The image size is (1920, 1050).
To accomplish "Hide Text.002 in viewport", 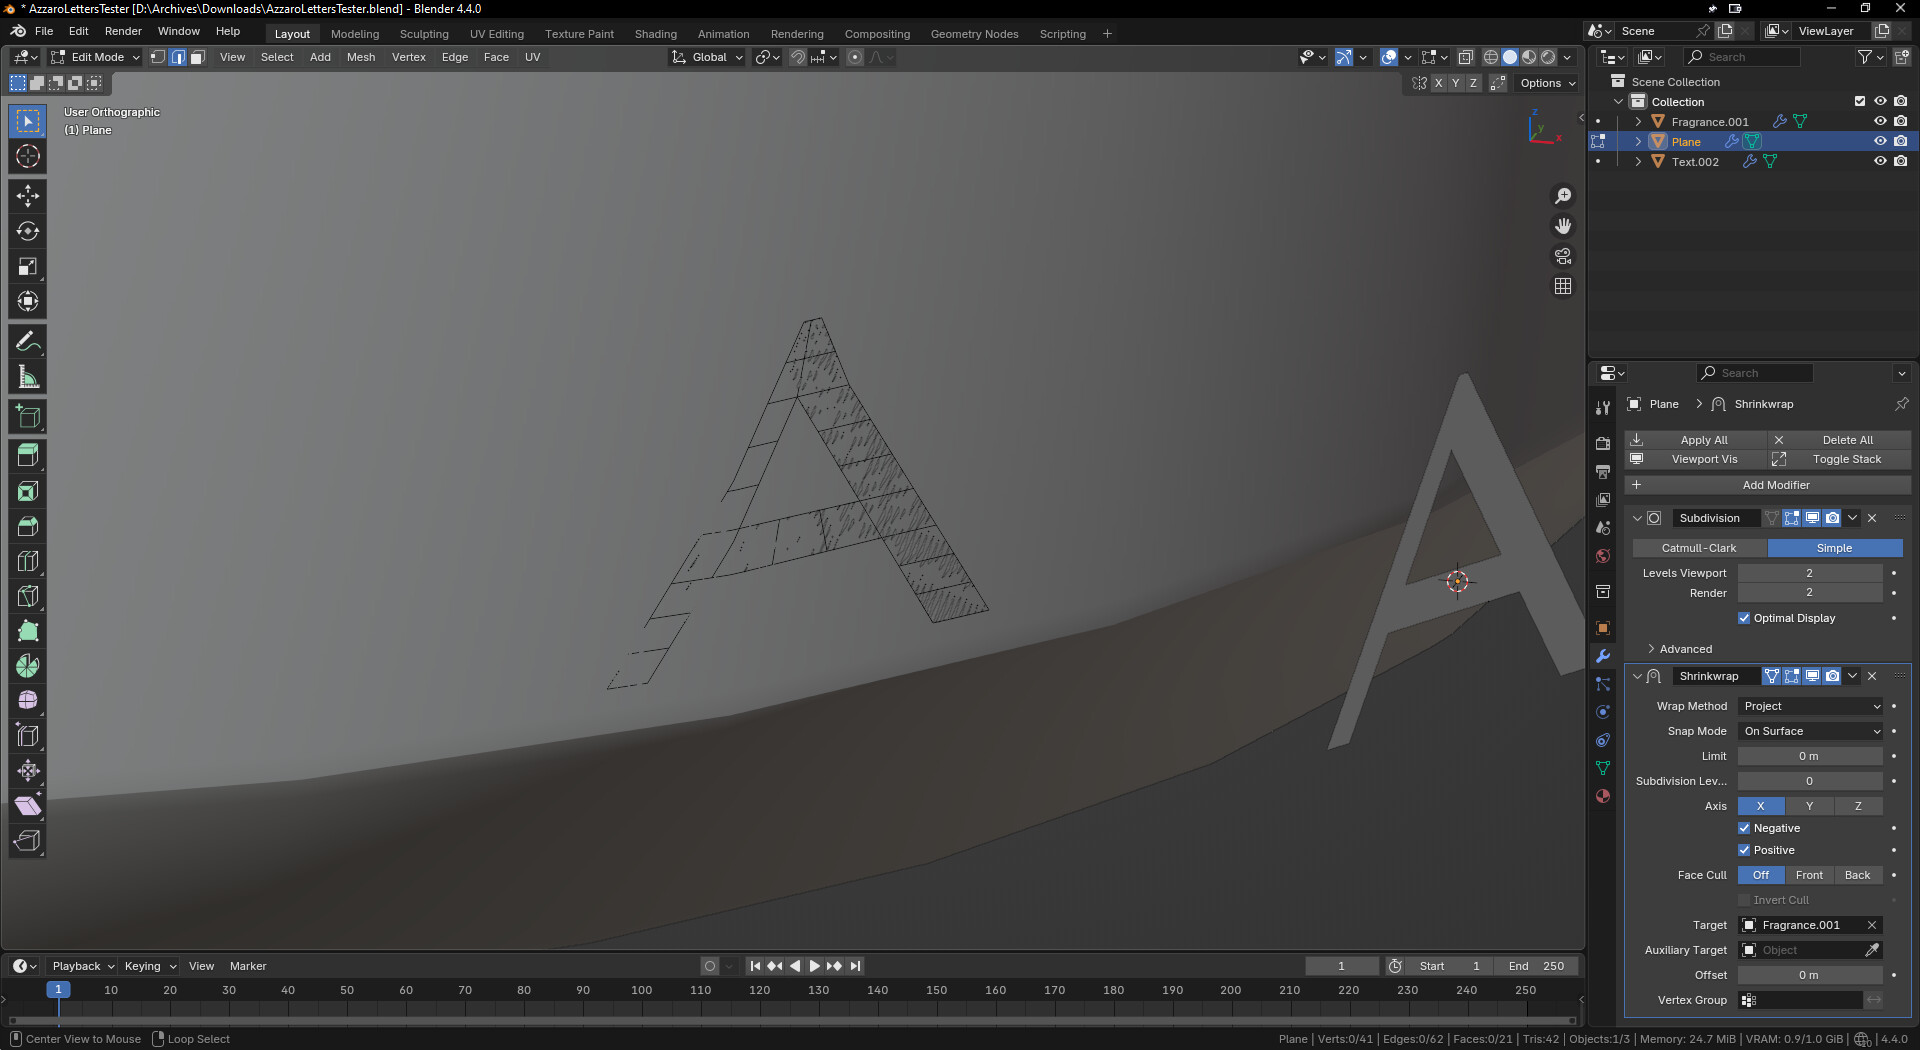I will [1880, 161].
